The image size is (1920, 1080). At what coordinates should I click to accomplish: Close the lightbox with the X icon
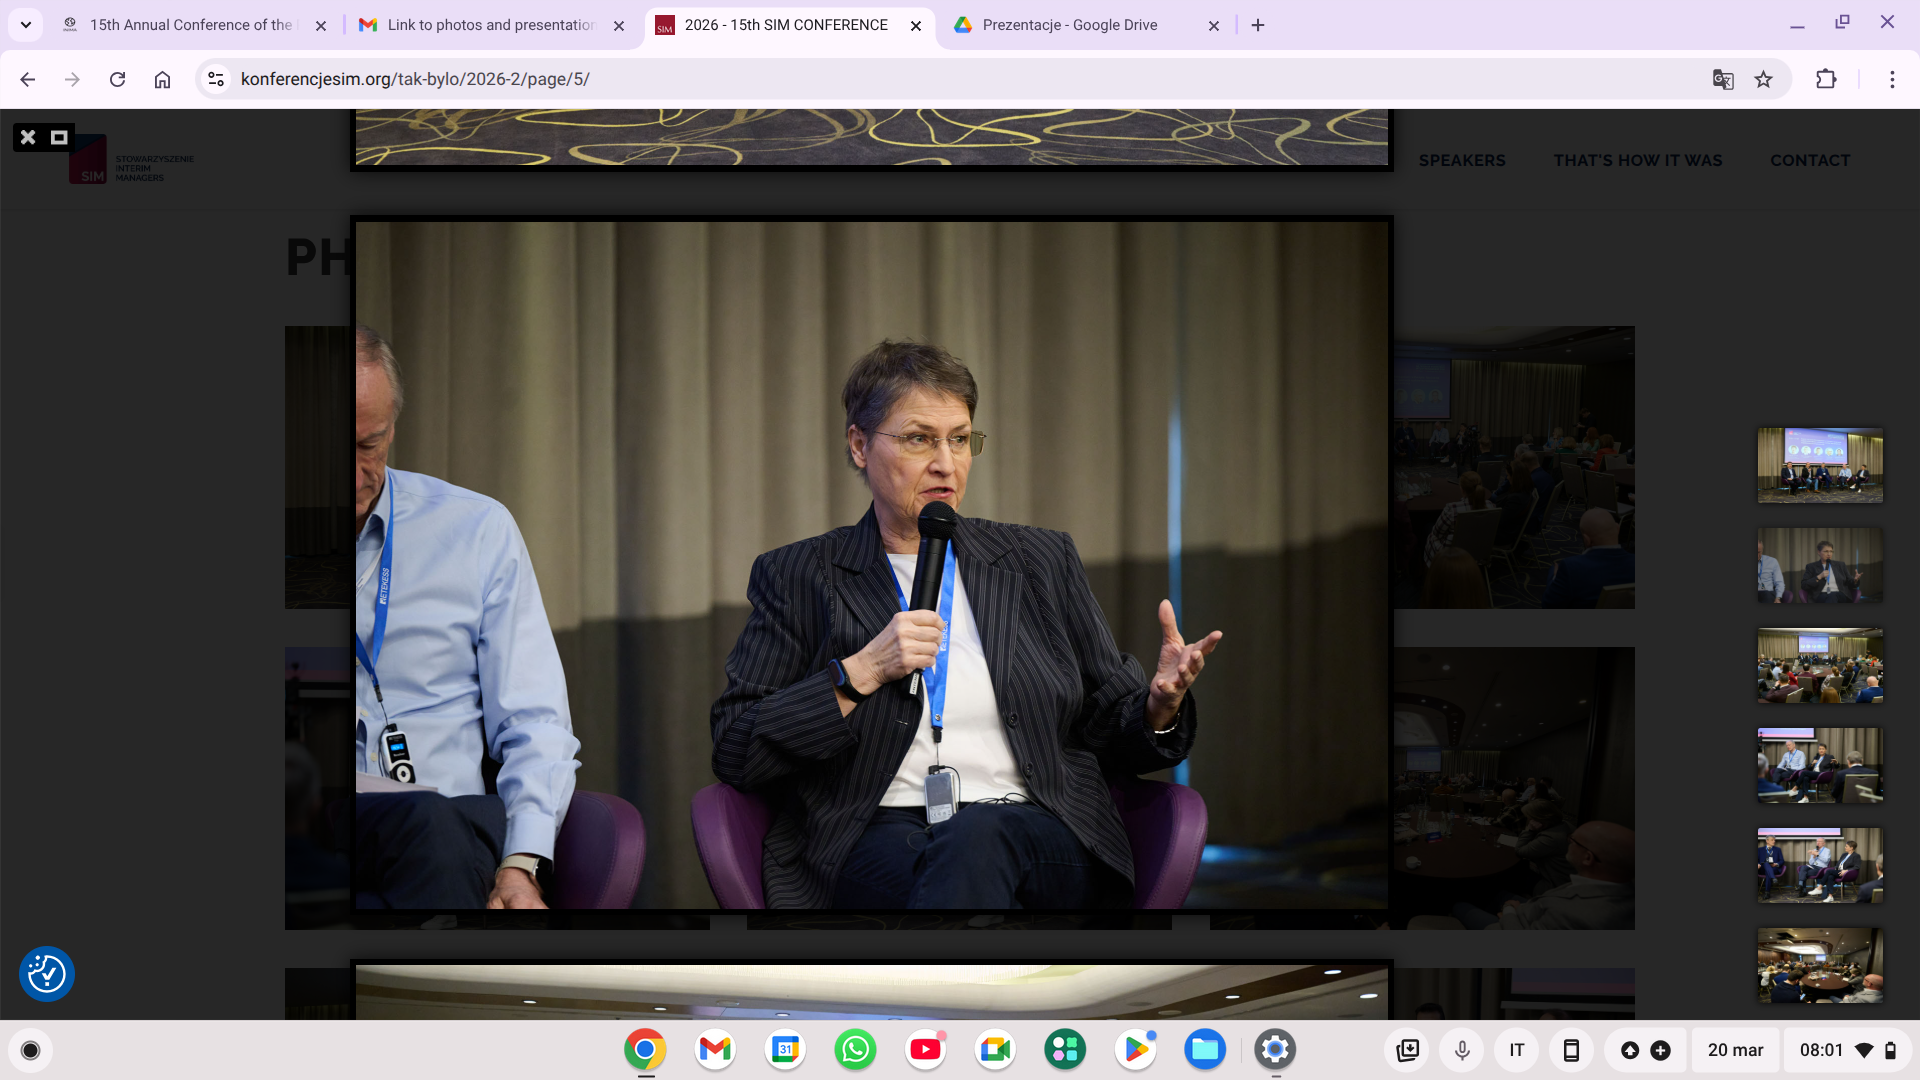pyautogui.click(x=28, y=137)
